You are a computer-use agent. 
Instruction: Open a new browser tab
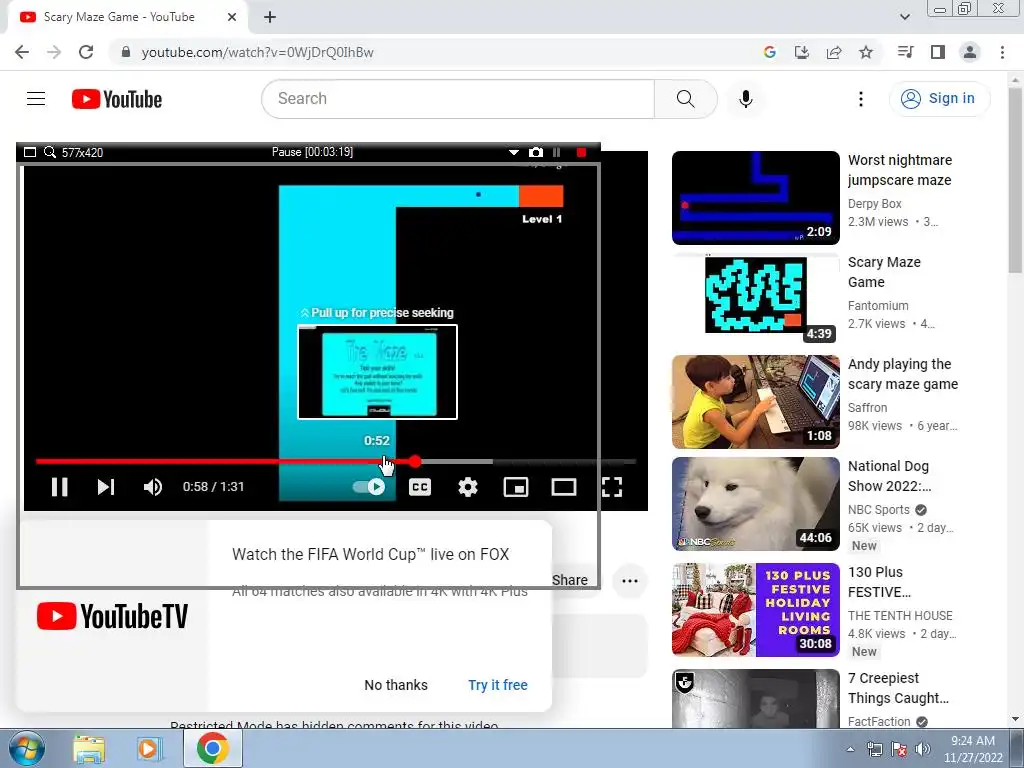click(270, 18)
